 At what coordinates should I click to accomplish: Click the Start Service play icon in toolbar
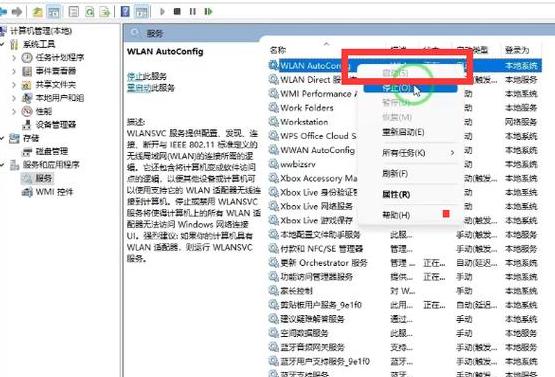162,12
